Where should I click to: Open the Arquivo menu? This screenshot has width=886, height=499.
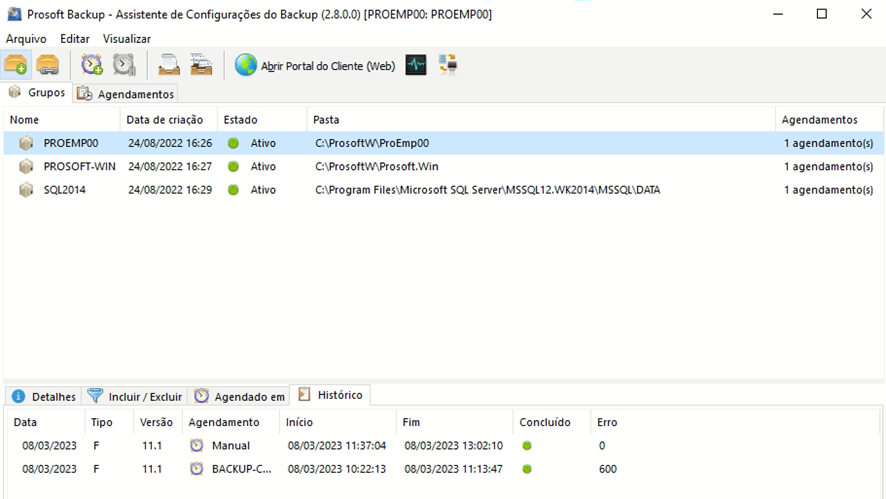click(x=26, y=38)
